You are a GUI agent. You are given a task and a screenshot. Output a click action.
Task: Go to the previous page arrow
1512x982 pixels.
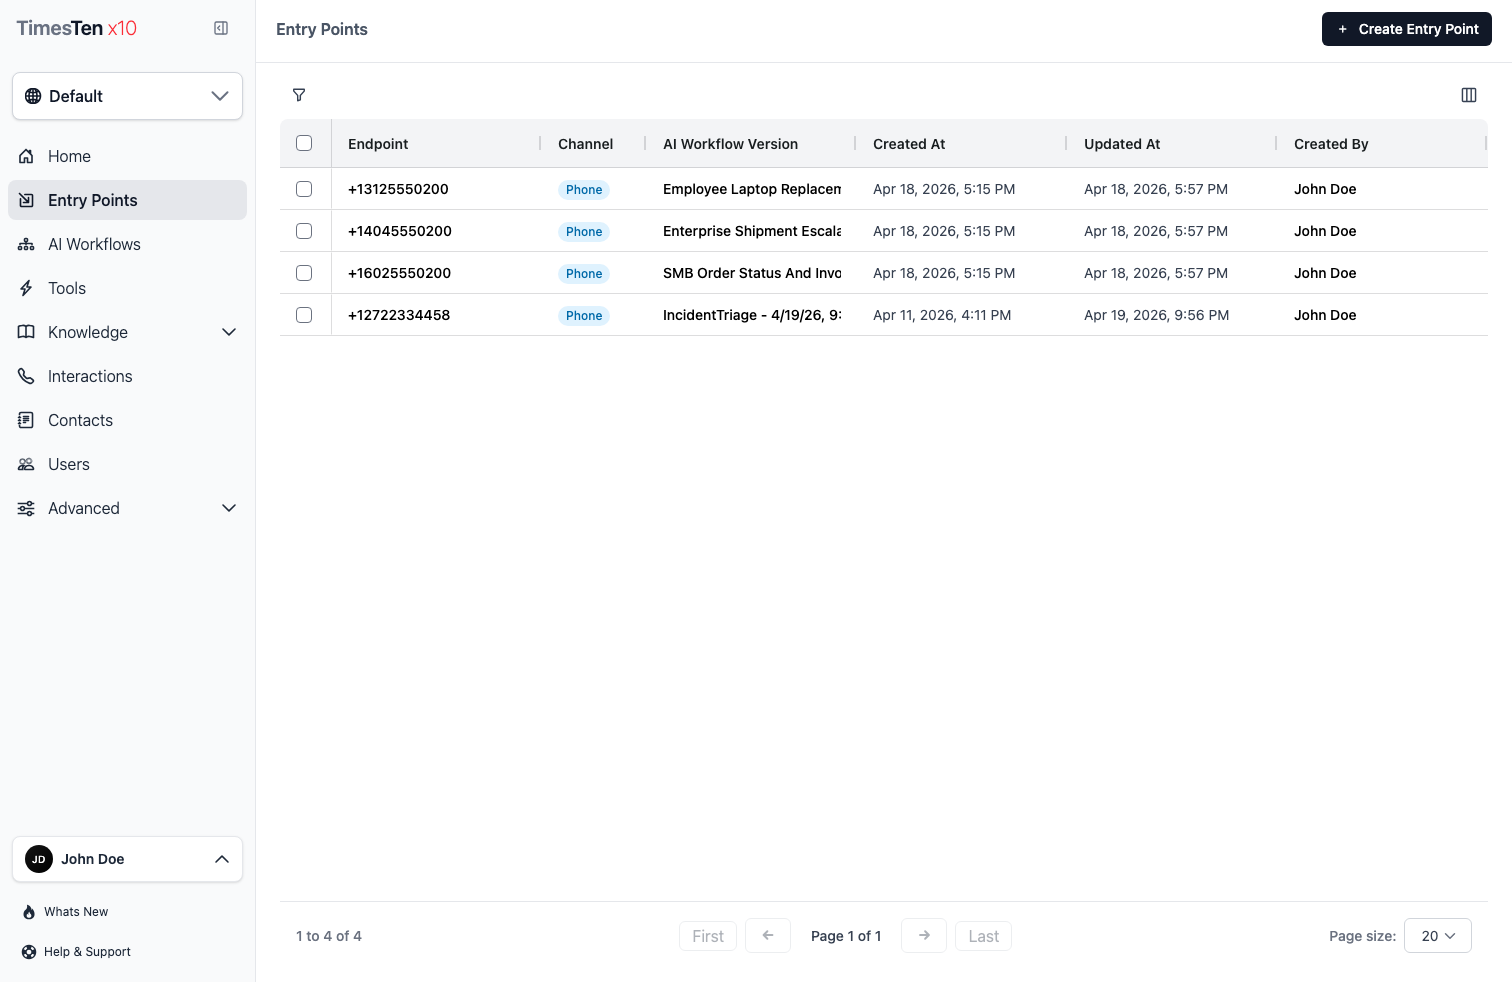(768, 936)
